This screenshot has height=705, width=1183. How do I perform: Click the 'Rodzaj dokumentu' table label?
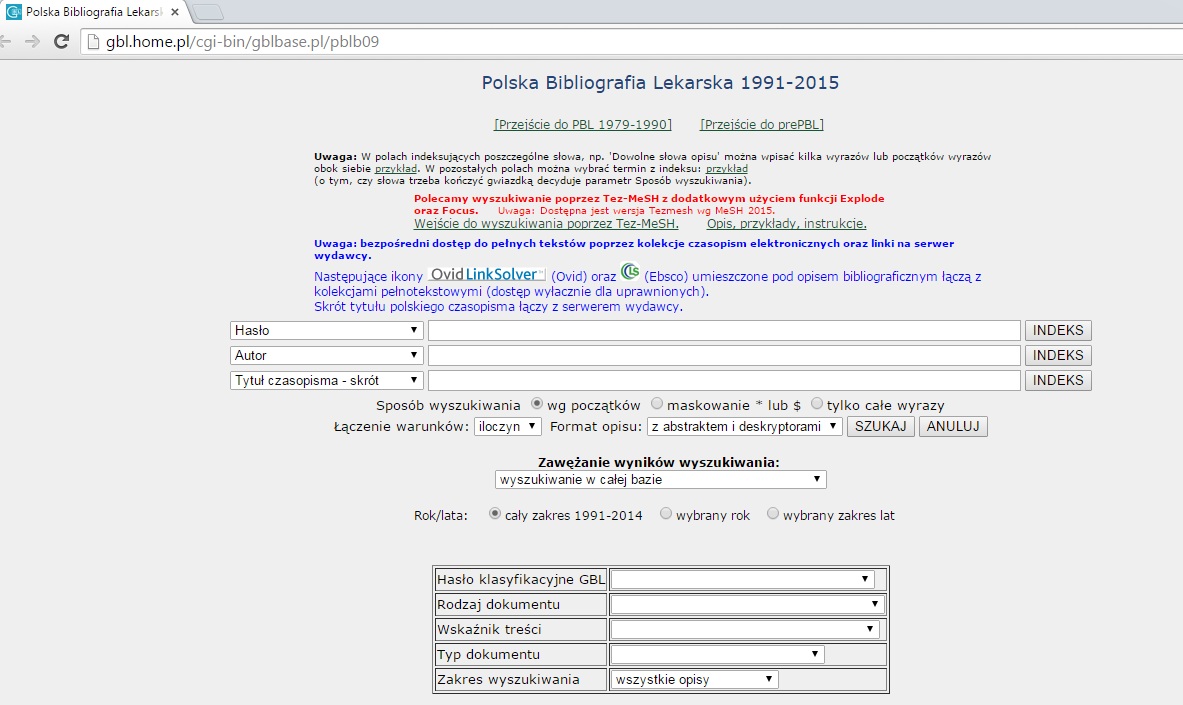click(x=498, y=605)
